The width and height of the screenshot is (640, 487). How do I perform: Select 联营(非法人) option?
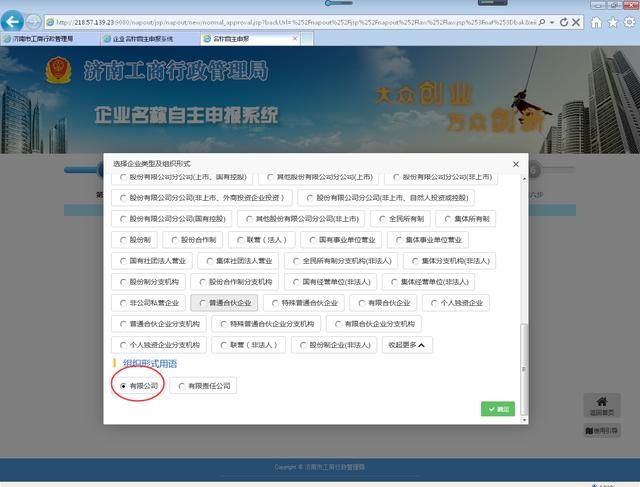coord(249,345)
